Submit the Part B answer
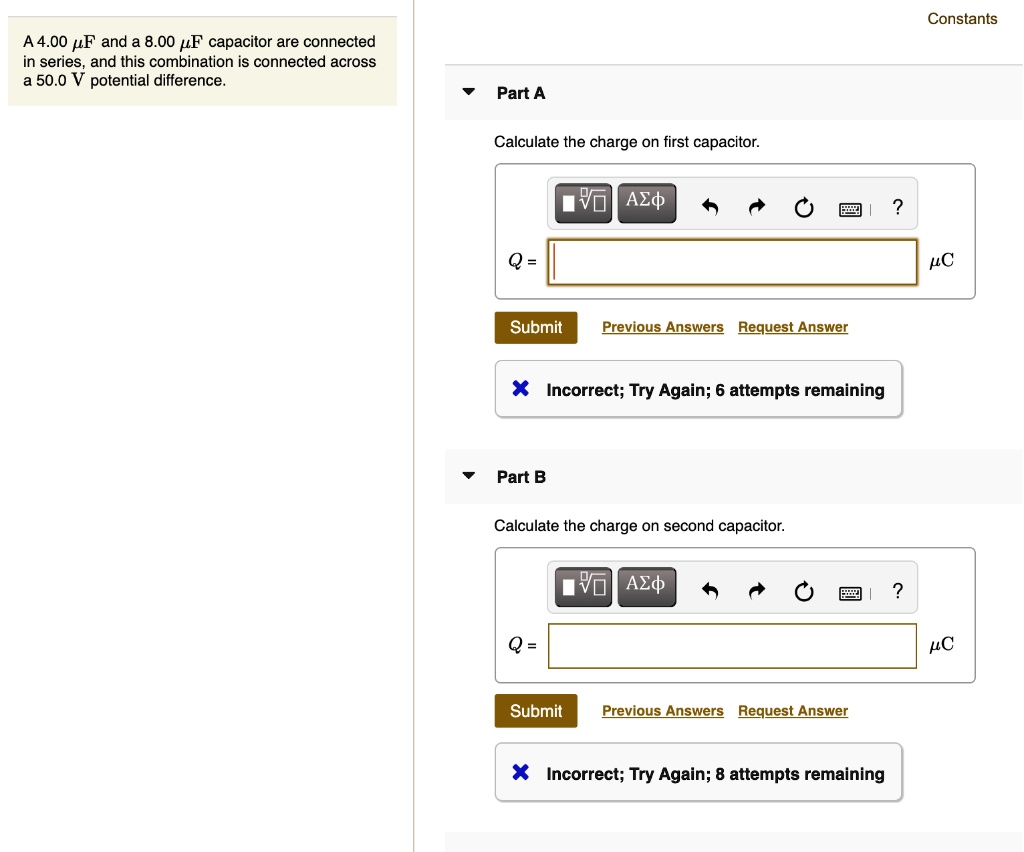This screenshot has width=1024, height=852. pos(536,711)
